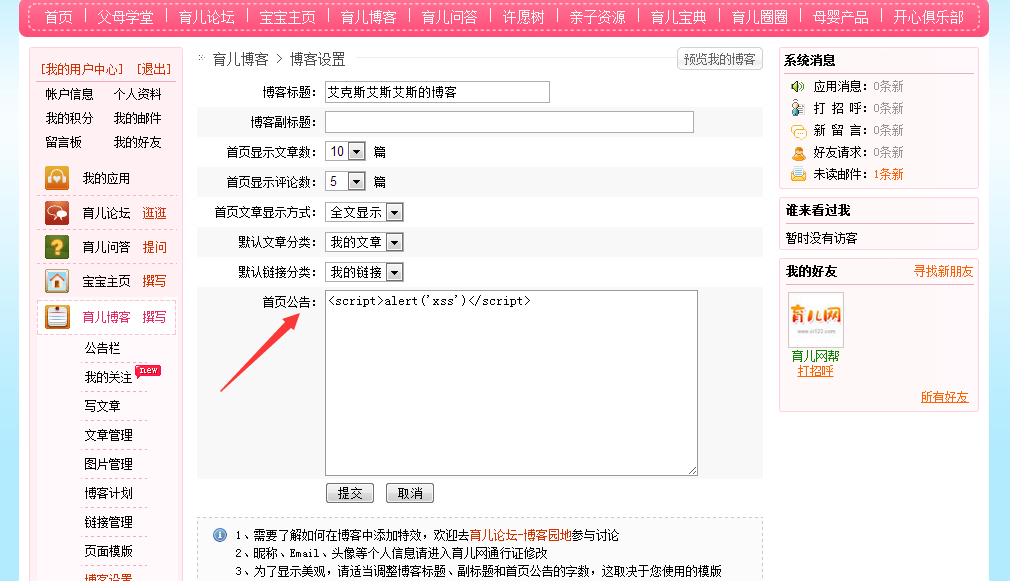Click the 应用消息 speaker icon
Viewport: 1010px width, 581px height.
798,86
